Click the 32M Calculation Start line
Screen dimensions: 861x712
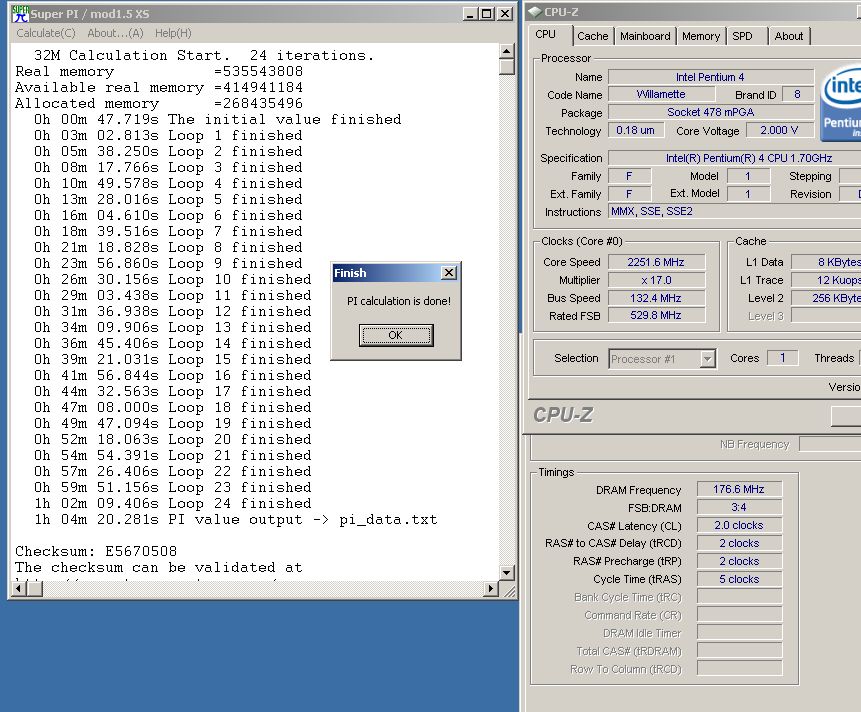(204, 55)
